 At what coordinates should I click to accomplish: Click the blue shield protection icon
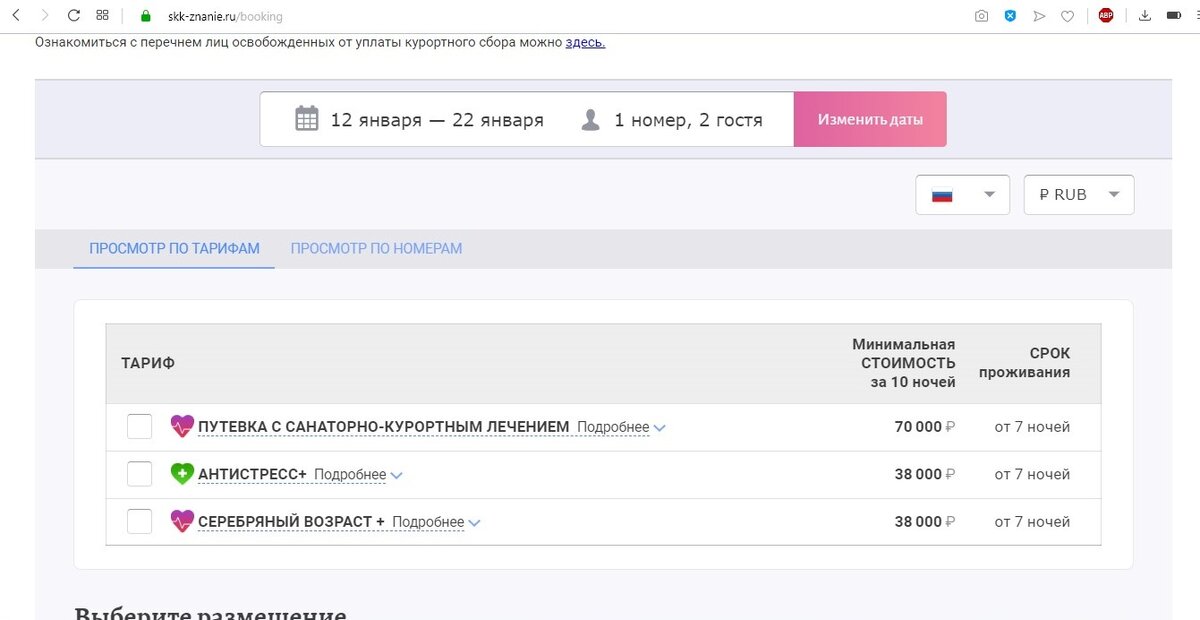click(x=1010, y=15)
